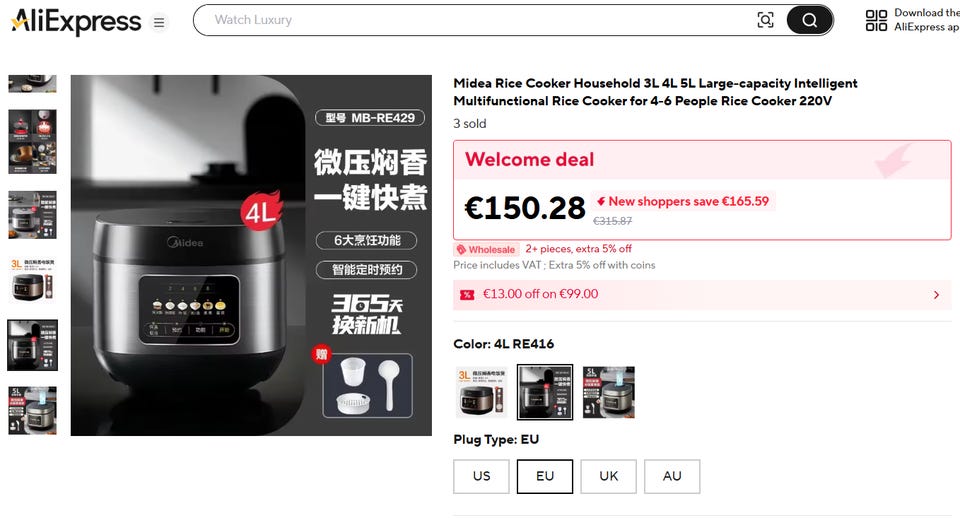Image resolution: width=960 pixels, height=518 pixels.
Task: Click the Wholesale tag icon
Action: (x=461, y=250)
